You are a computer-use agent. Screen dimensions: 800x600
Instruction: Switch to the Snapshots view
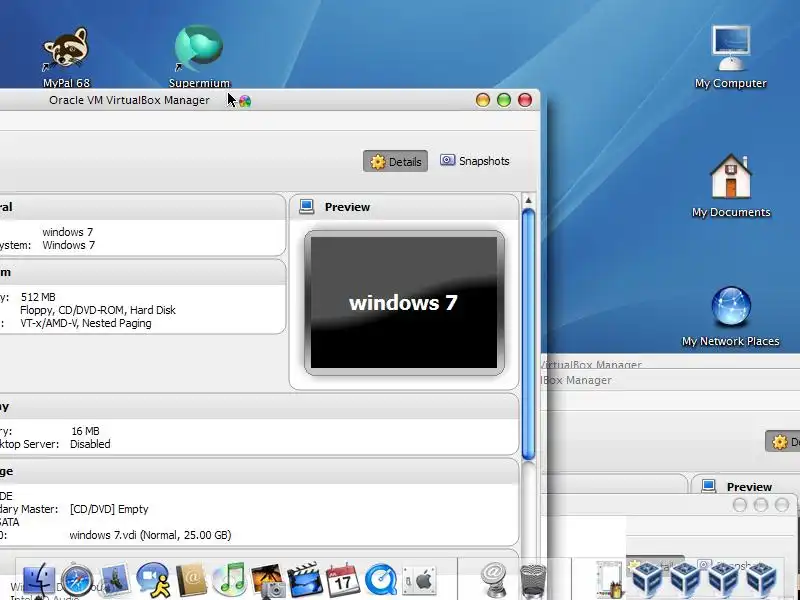tap(474, 161)
